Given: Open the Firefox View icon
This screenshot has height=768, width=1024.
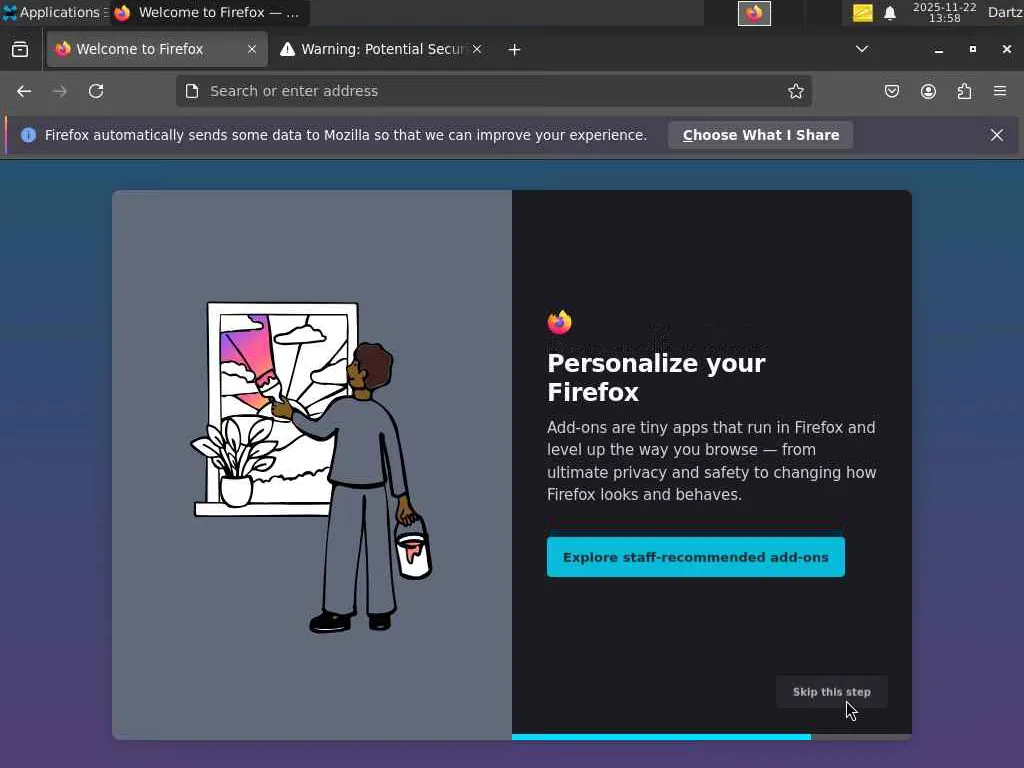Looking at the screenshot, I should pos(20,50).
